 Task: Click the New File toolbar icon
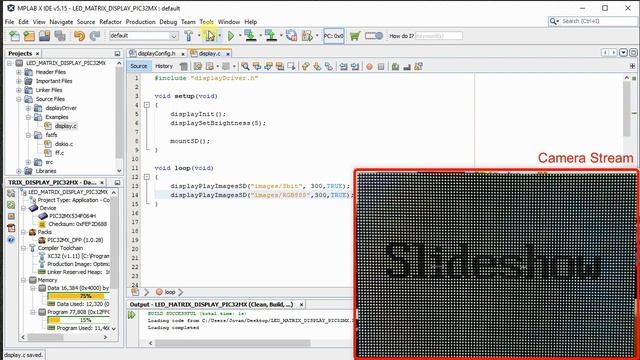click(14, 36)
